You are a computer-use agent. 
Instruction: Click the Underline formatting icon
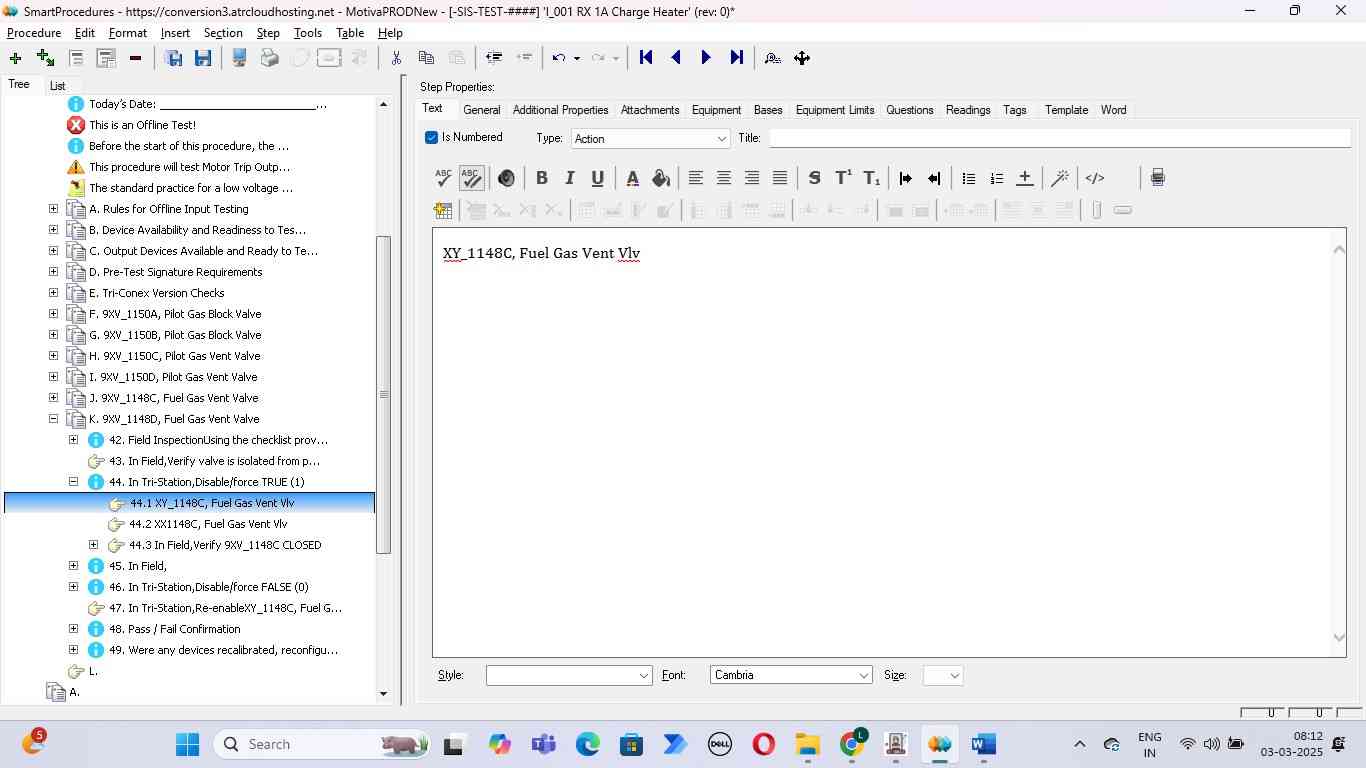pos(597,178)
